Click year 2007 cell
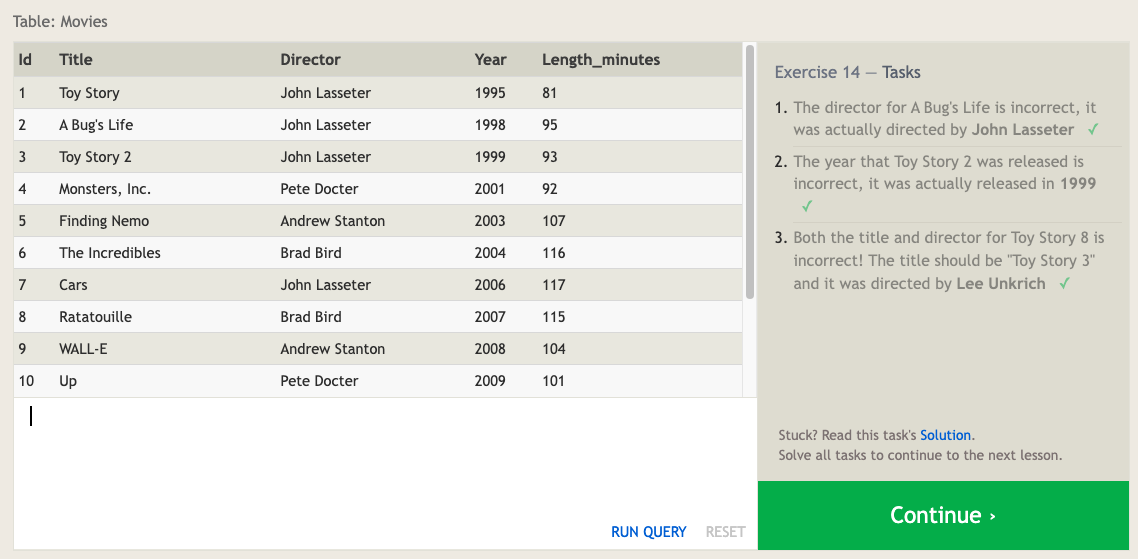Screen dimensions: 1138x559 [490, 317]
